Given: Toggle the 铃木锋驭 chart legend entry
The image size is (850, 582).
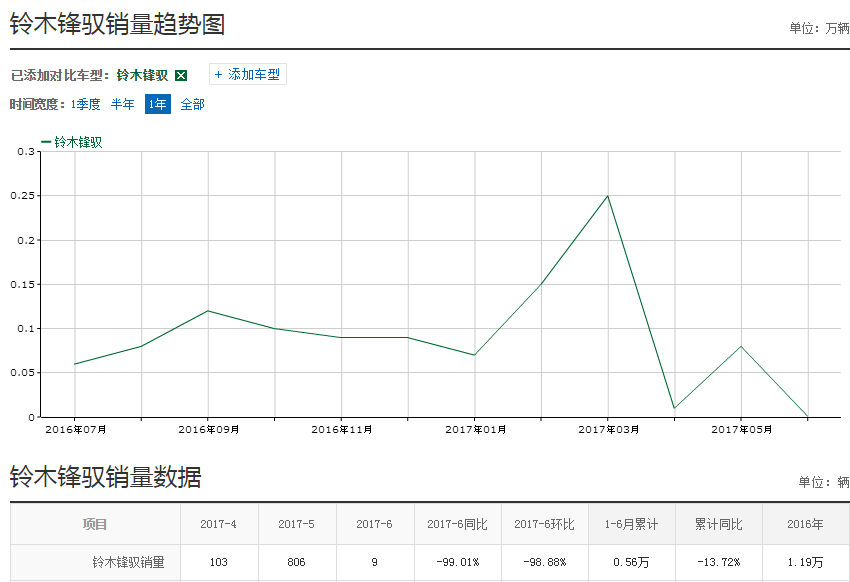Looking at the screenshot, I should pyautogui.click(x=72, y=142).
